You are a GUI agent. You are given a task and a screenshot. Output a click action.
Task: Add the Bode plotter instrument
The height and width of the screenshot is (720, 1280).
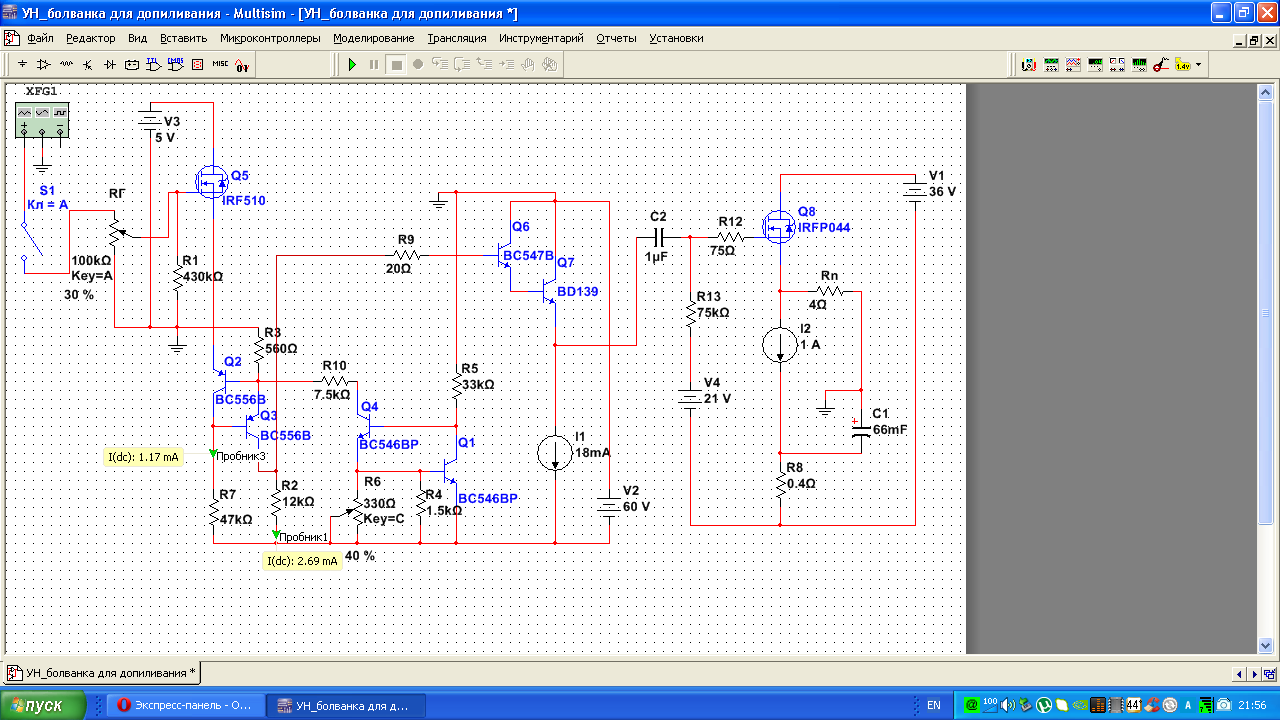[x=1073, y=64]
